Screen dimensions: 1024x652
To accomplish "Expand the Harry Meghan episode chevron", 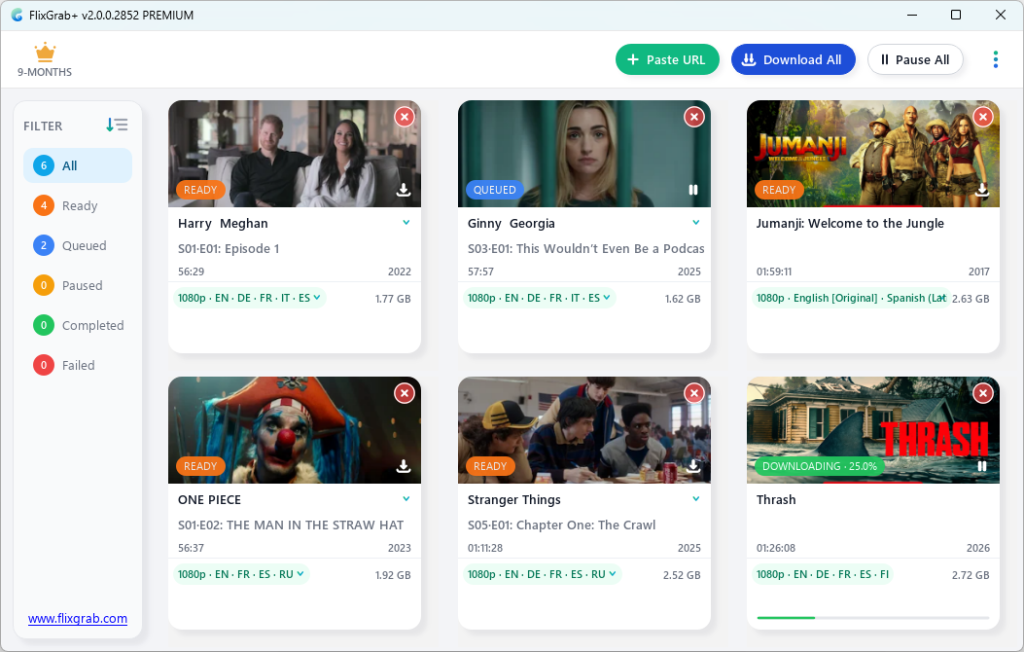I will [x=406, y=223].
